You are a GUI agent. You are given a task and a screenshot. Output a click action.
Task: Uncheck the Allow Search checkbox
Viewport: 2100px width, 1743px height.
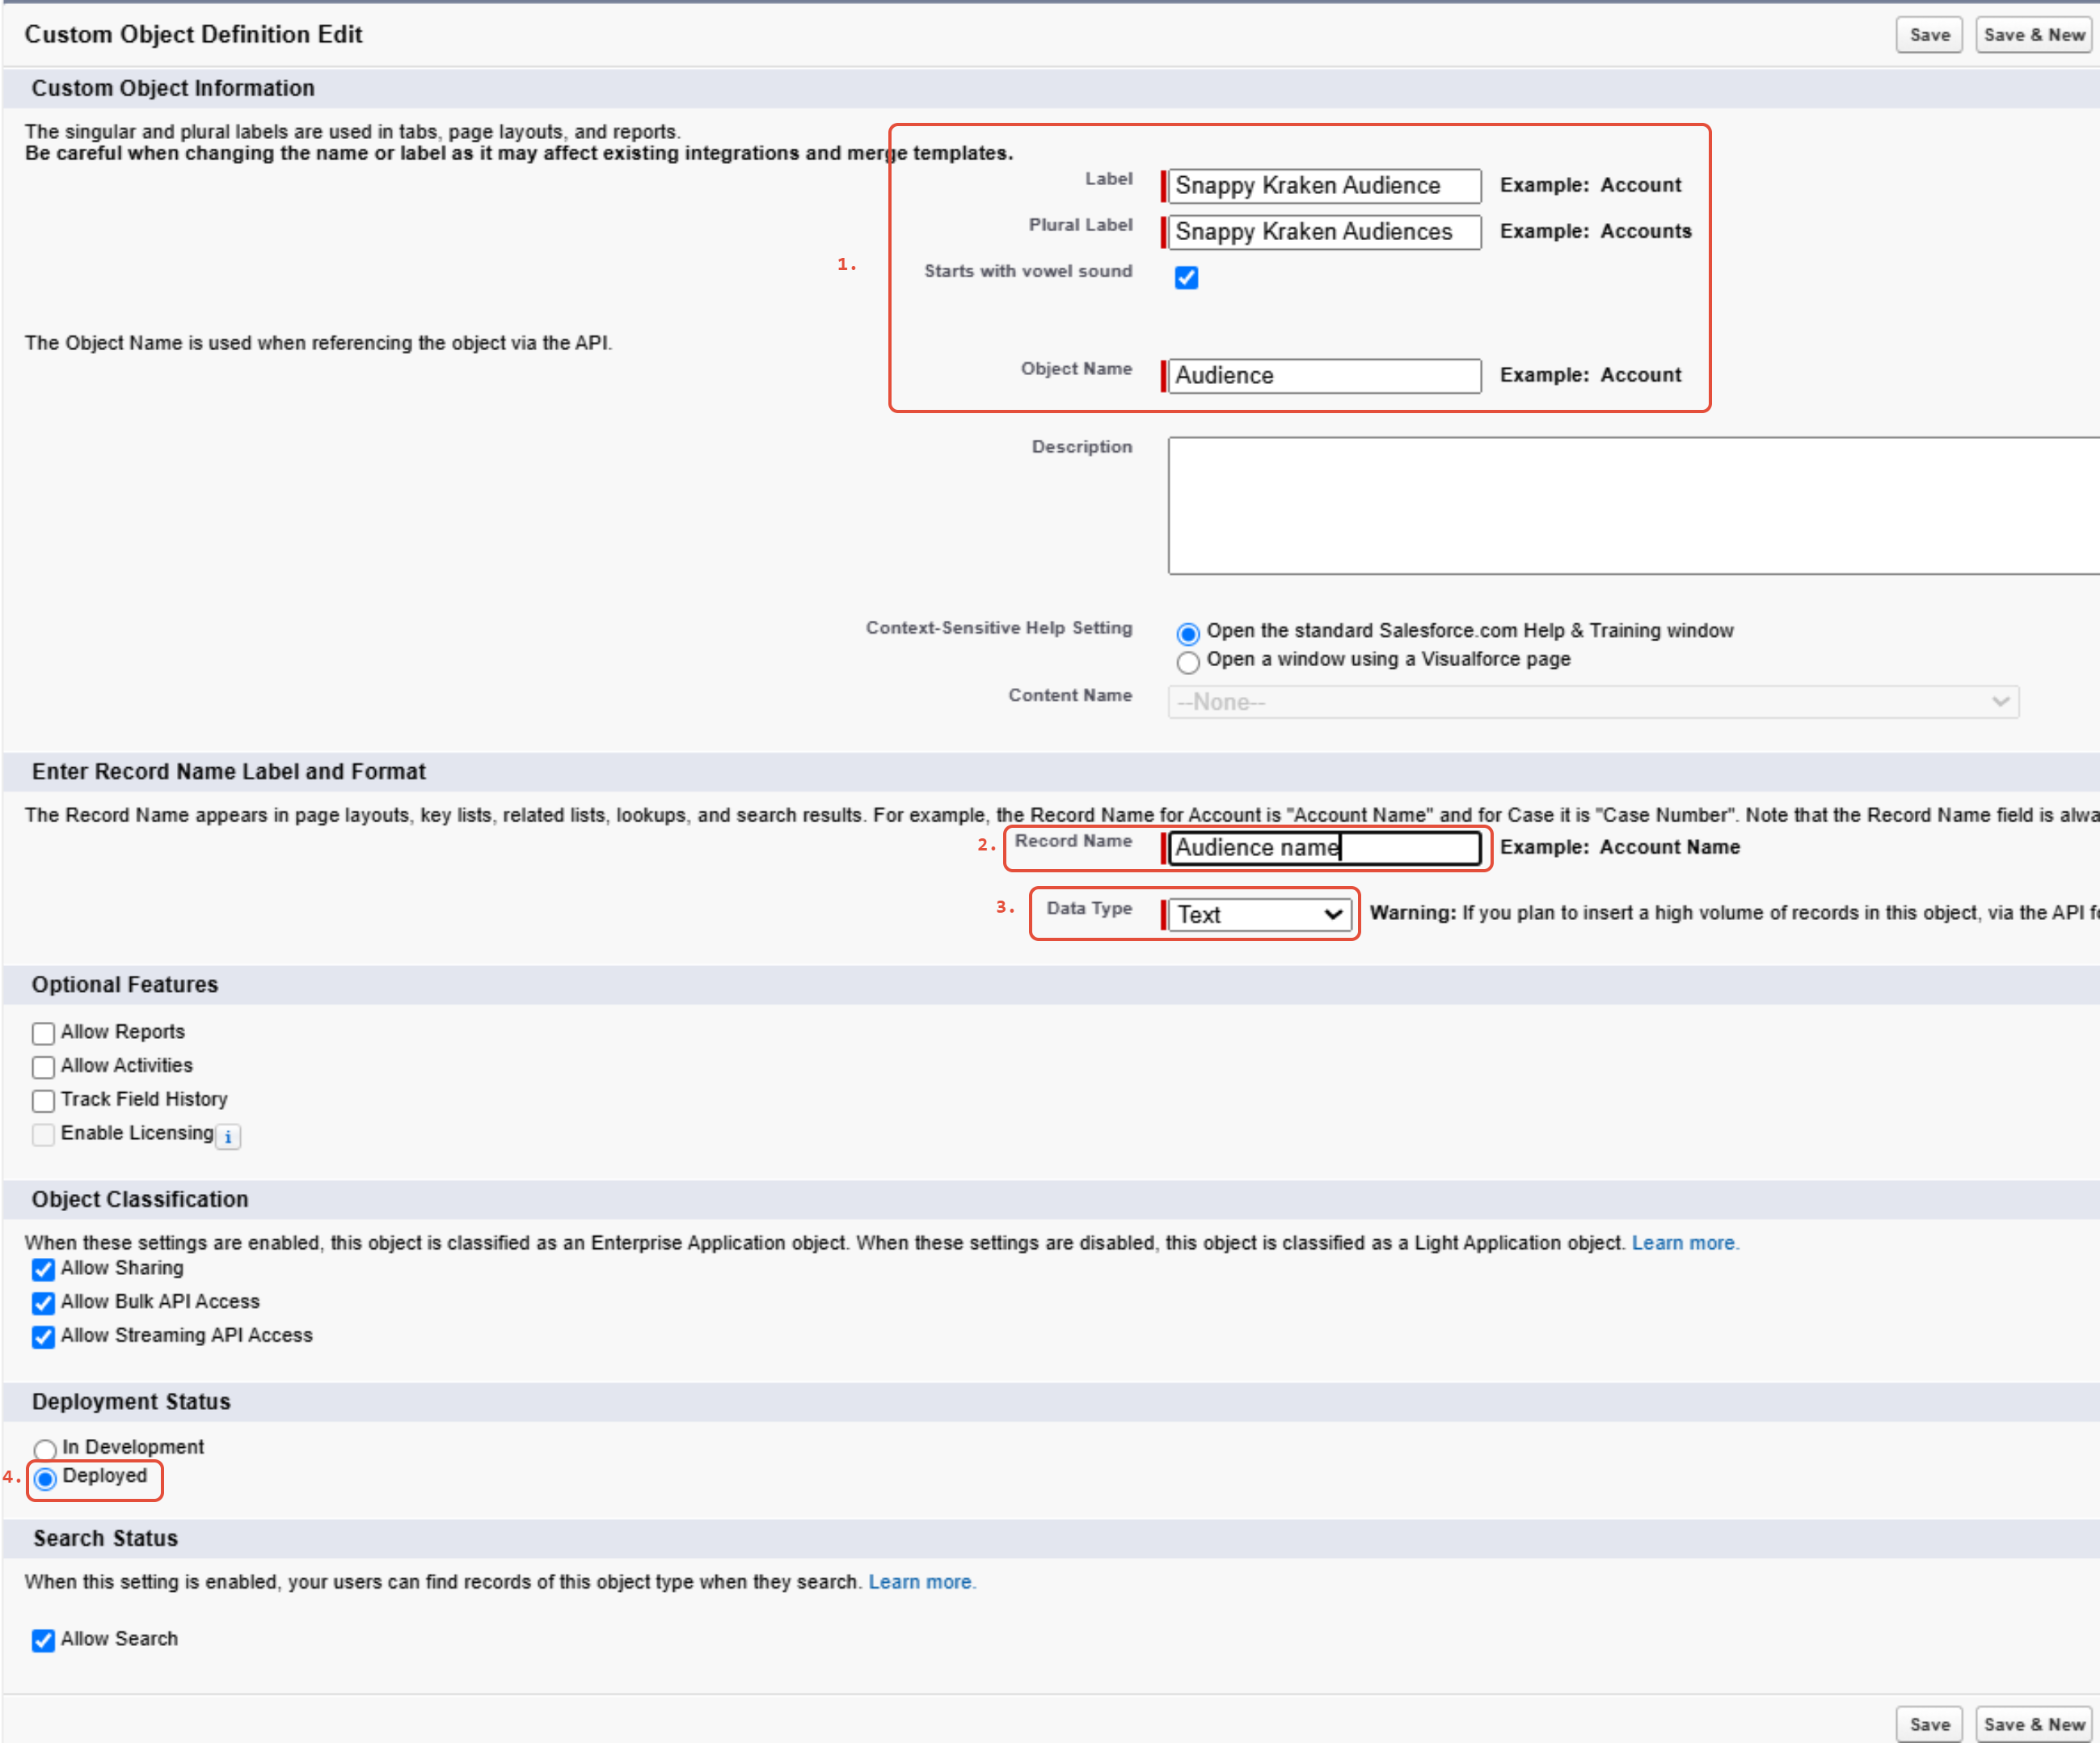click(x=43, y=1640)
